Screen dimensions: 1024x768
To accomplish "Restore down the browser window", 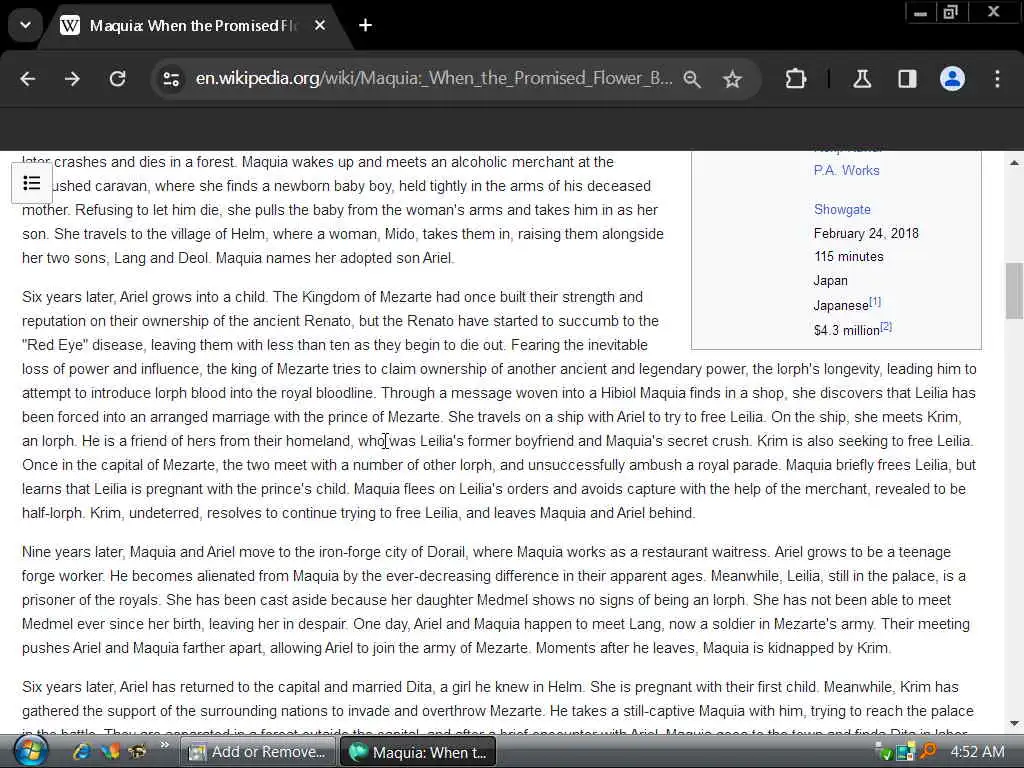I will [x=950, y=12].
